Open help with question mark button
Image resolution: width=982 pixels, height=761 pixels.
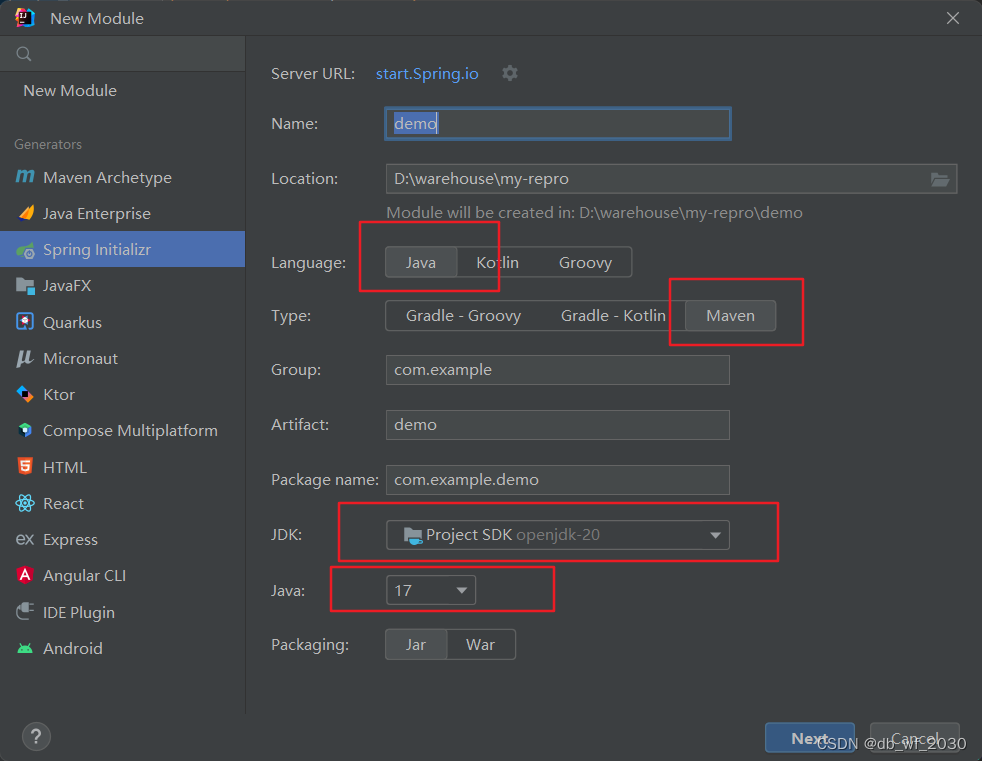pos(36,737)
